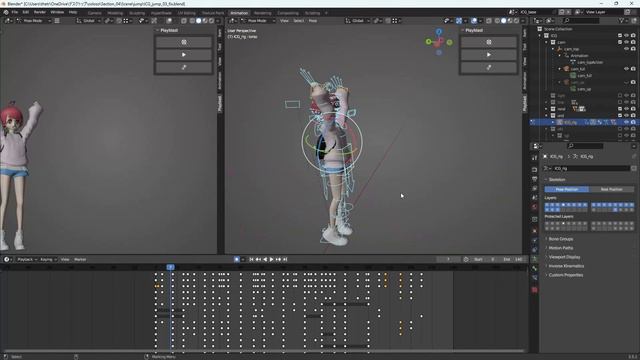Click Playblast play button in User Perspective viewport

point(489,55)
